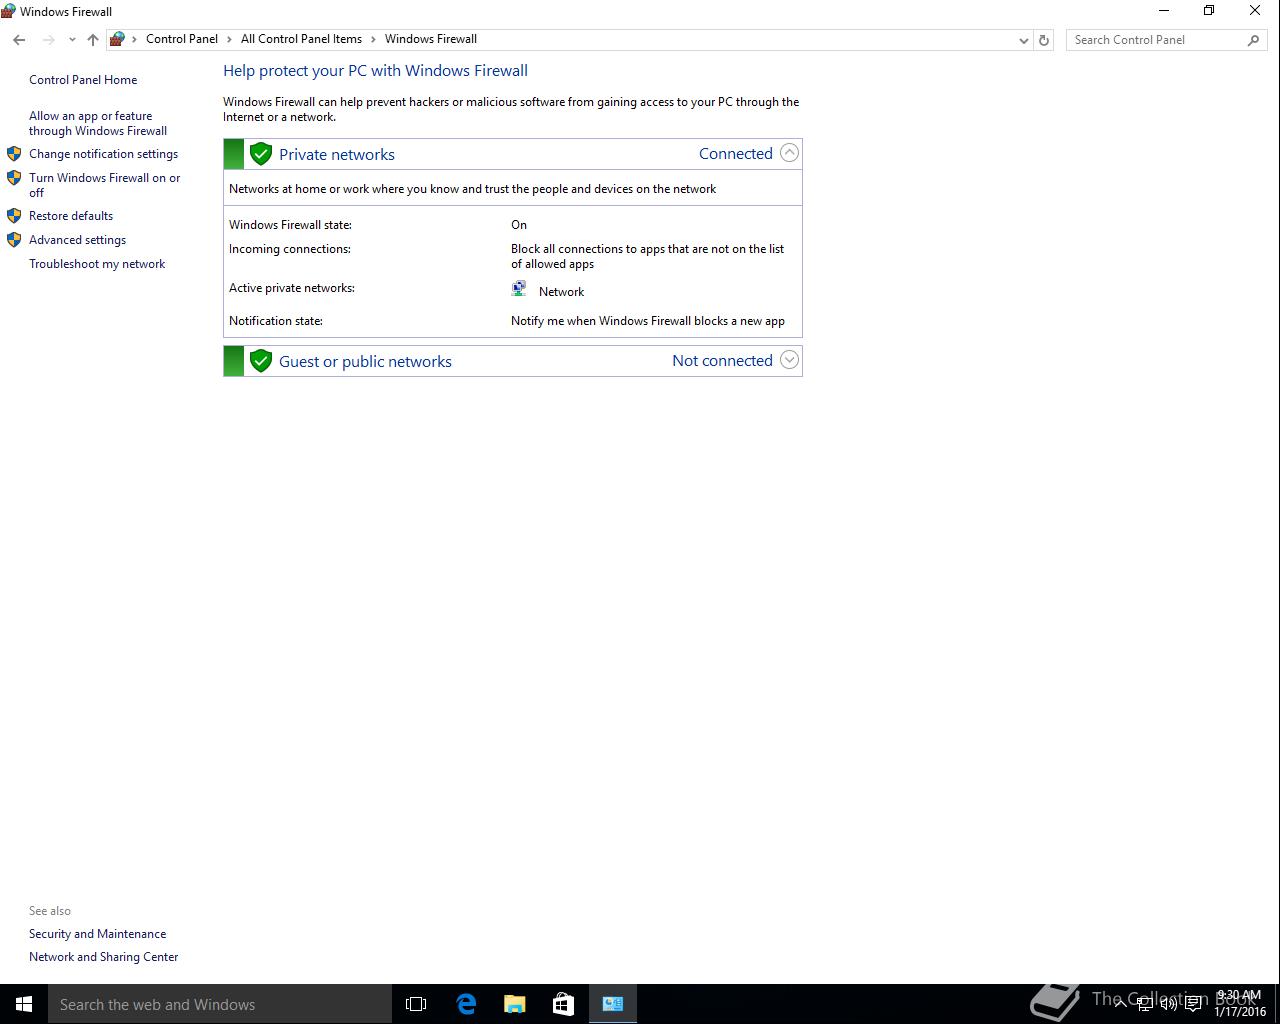
Task: Open Security and Maintenance link
Action: coord(98,934)
